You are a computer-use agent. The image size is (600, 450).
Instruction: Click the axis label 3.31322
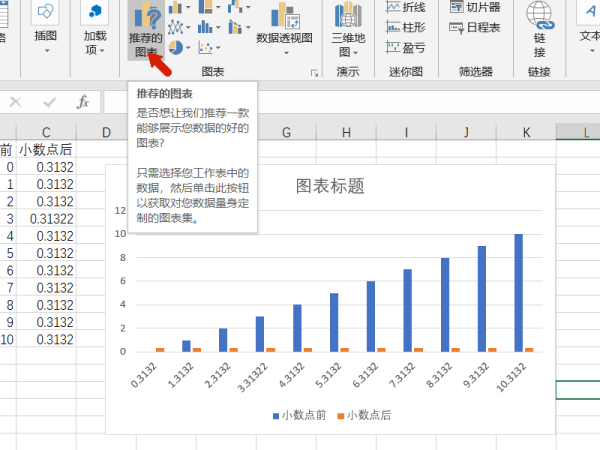[252, 377]
